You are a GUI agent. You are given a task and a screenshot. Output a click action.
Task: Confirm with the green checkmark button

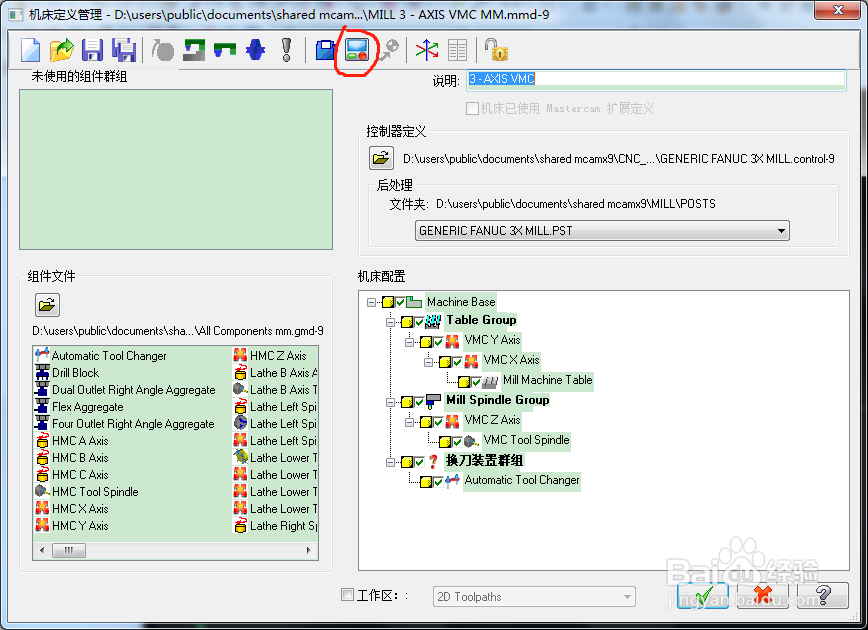point(702,595)
